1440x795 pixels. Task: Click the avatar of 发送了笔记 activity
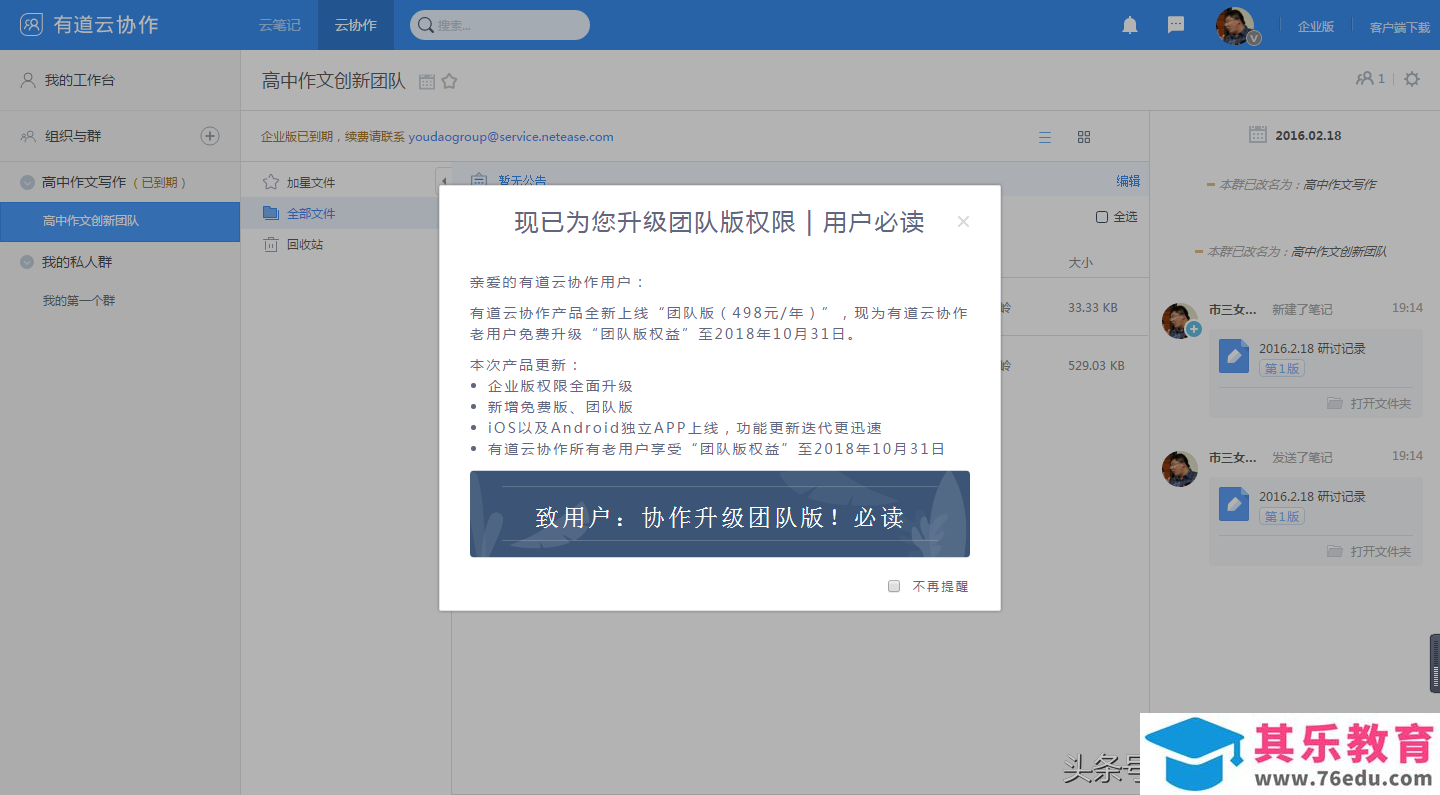click(1180, 469)
